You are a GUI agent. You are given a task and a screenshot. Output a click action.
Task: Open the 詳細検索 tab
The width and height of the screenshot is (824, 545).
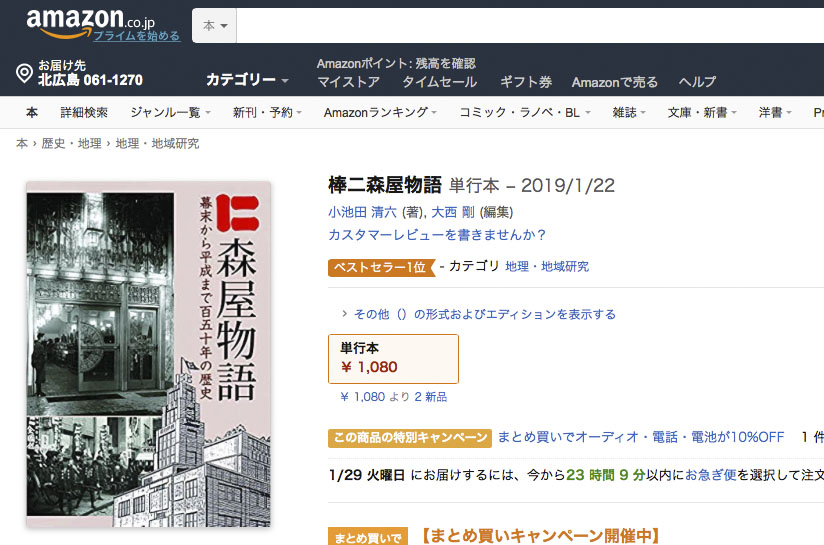click(84, 112)
